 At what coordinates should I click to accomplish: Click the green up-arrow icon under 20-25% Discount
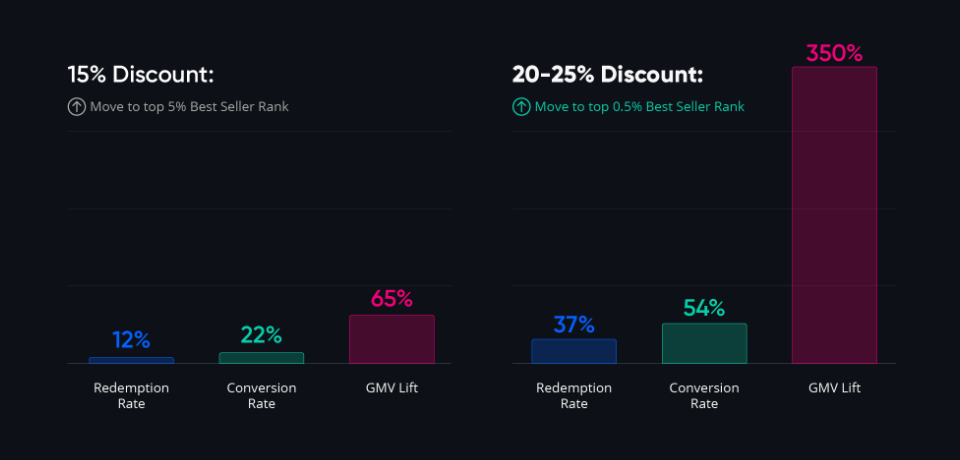521,107
